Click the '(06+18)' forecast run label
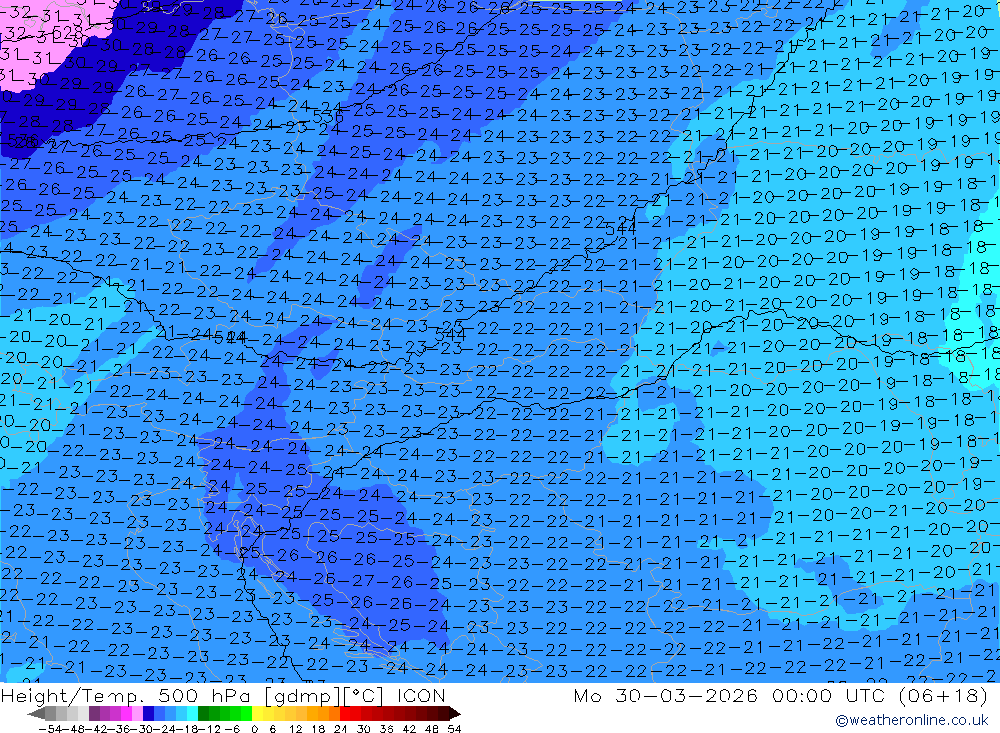 [x=943, y=695]
